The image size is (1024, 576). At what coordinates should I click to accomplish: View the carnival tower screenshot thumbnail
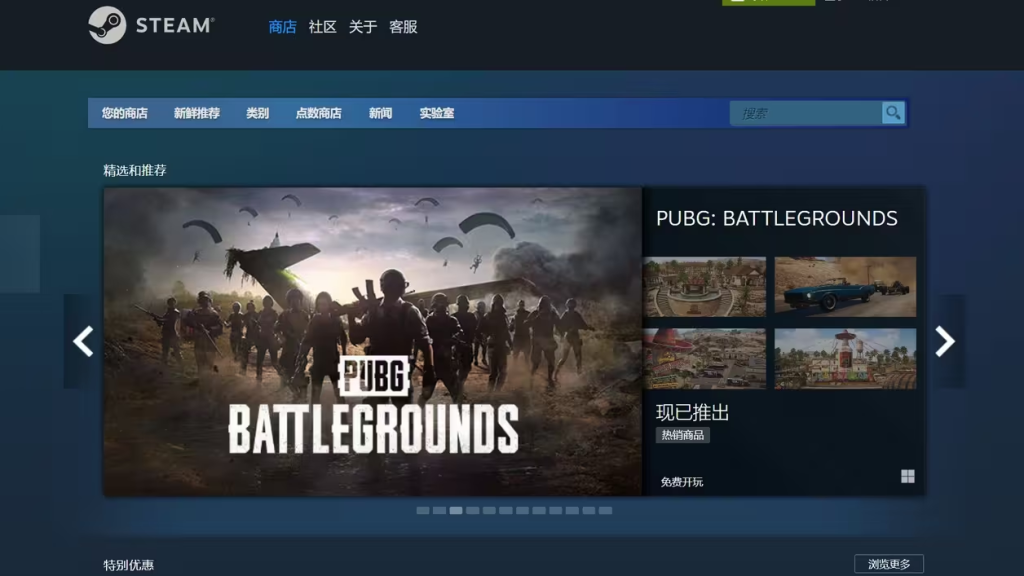click(x=845, y=359)
